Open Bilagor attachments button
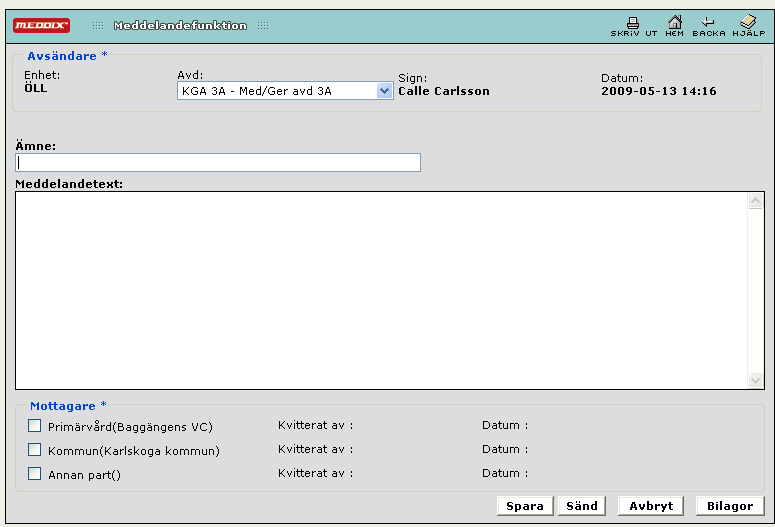This screenshot has height=527, width=775. (730, 506)
